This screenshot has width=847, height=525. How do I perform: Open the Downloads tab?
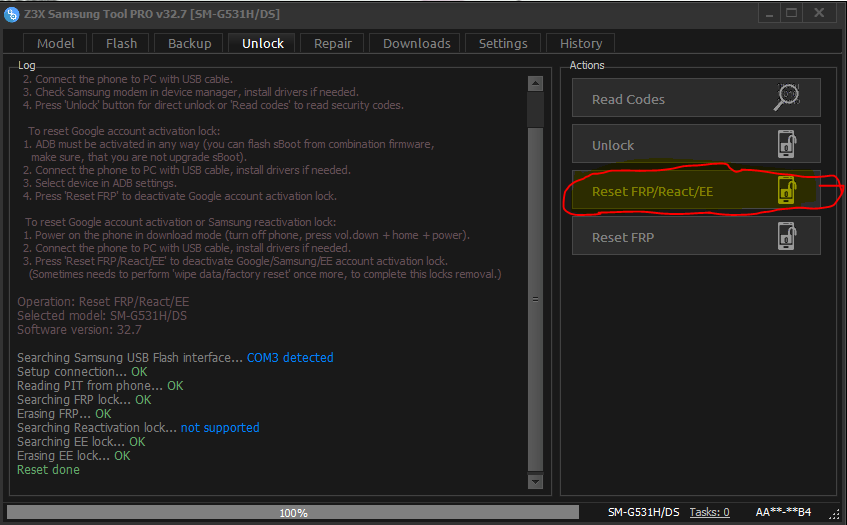pyautogui.click(x=416, y=43)
